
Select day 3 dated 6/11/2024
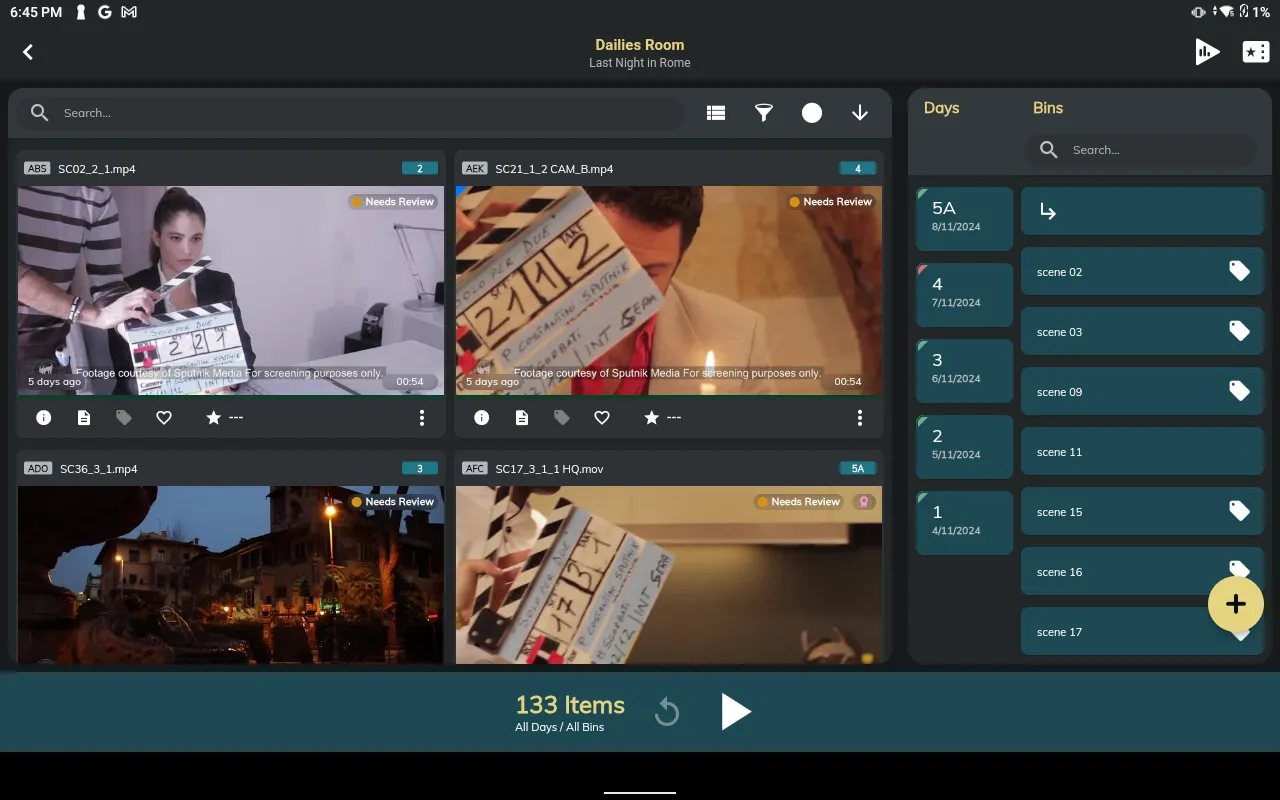(x=965, y=370)
